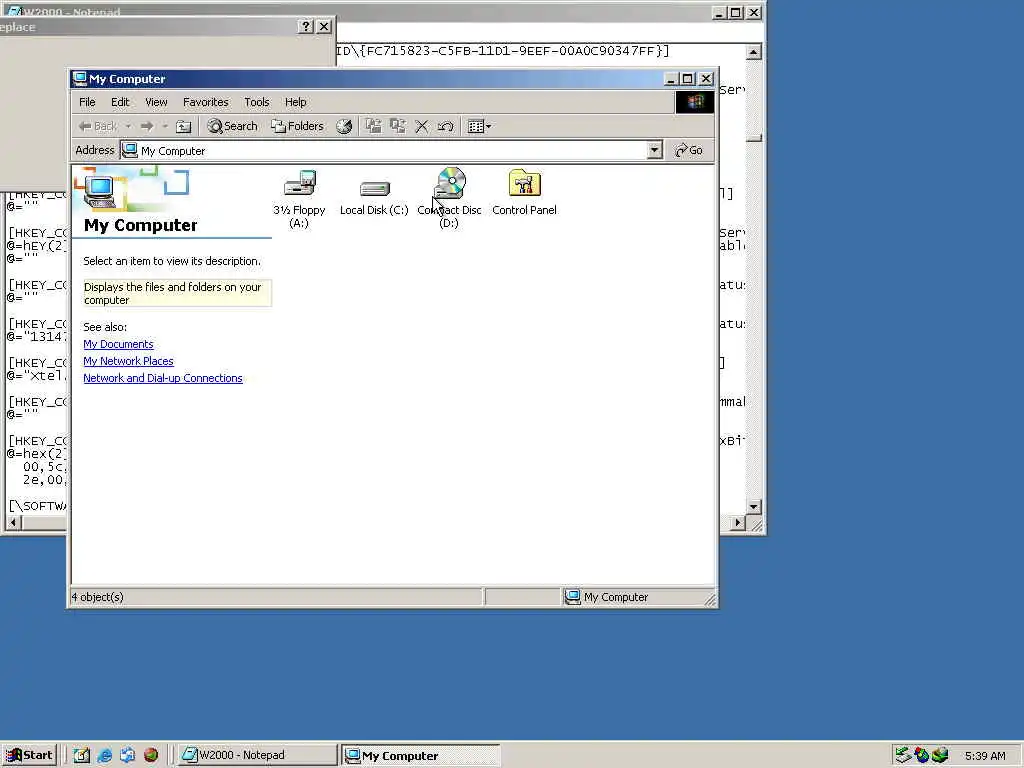Launch Outlook Express from quick launch

(127, 756)
